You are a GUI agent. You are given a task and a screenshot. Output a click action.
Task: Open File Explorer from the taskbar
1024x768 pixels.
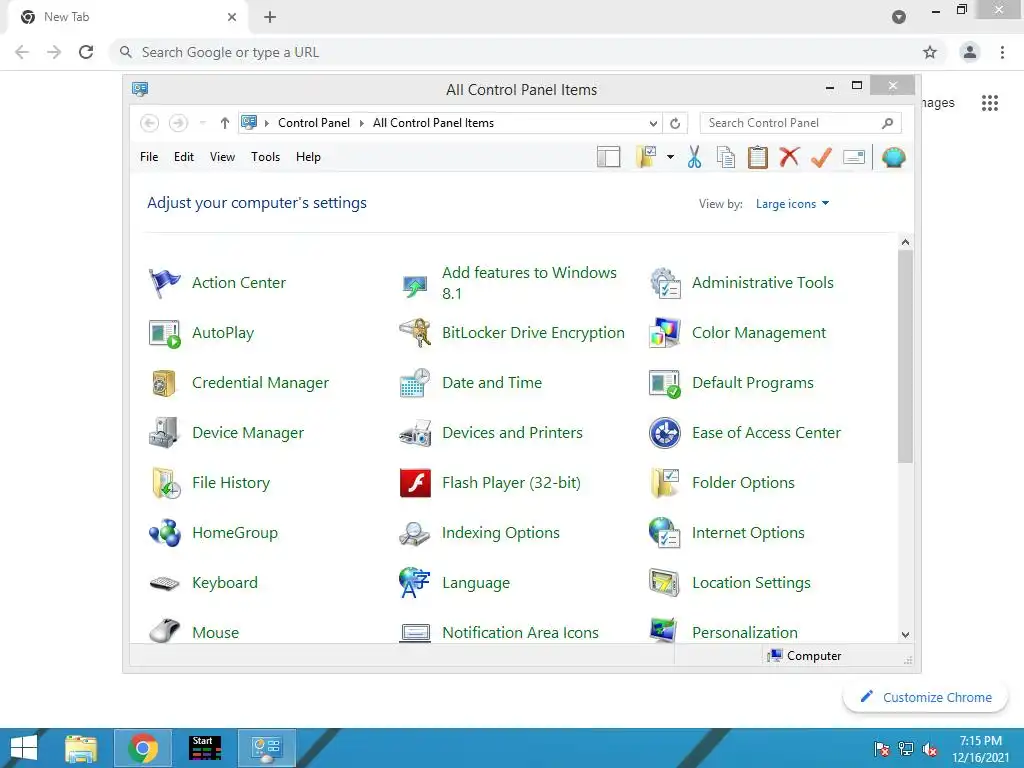point(81,748)
